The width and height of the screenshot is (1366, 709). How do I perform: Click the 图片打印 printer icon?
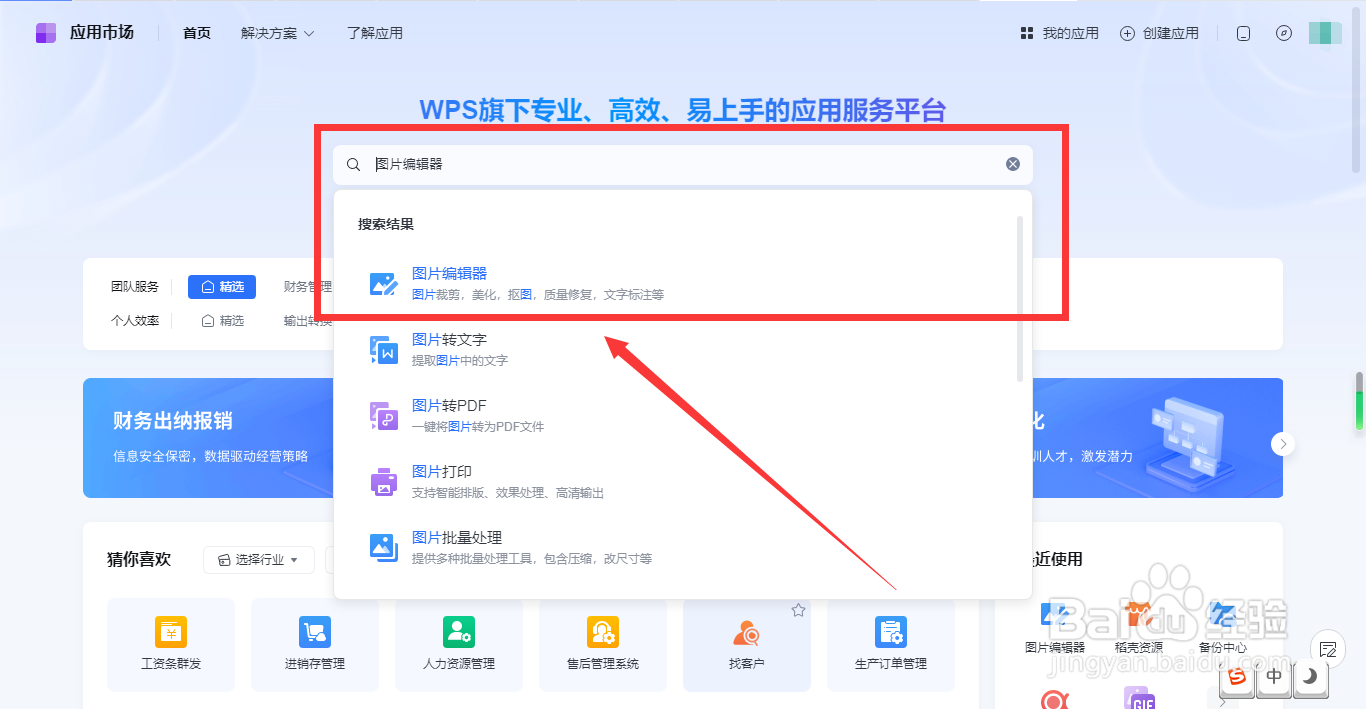coord(384,482)
